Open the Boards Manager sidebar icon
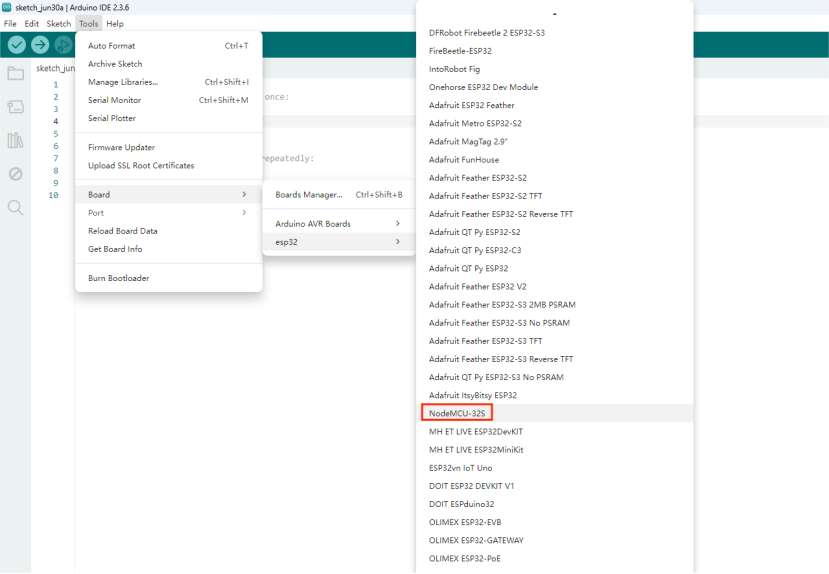The width and height of the screenshot is (829, 574). click(x=15, y=107)
